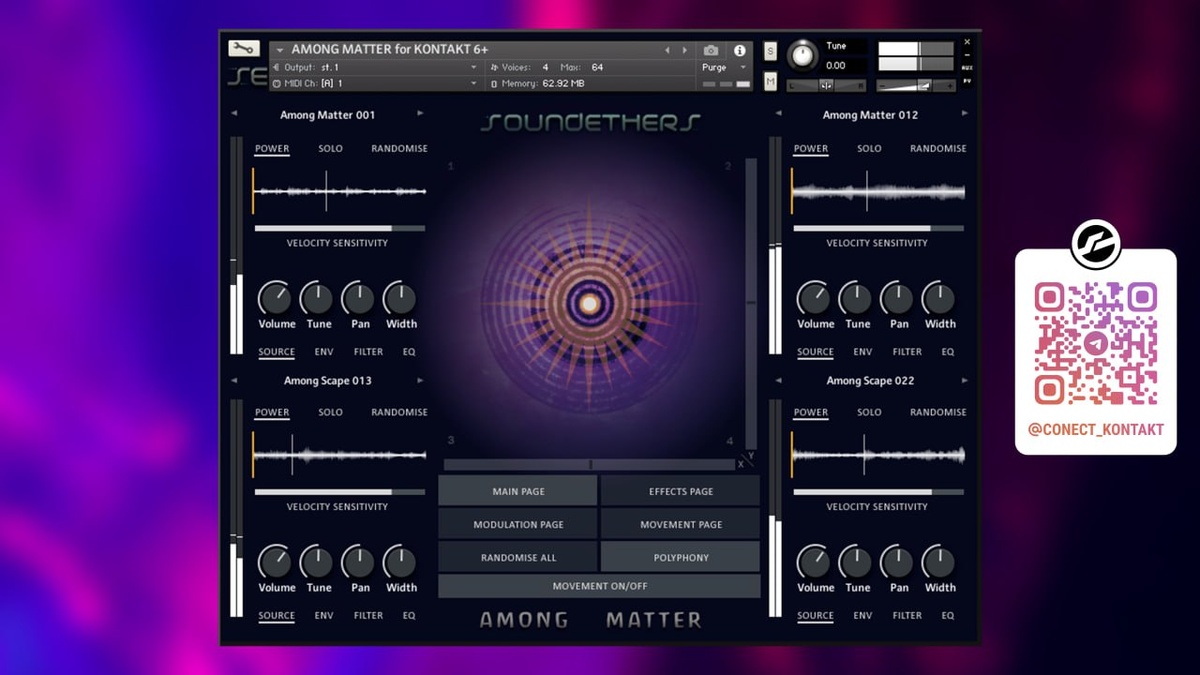Image resolution: width=1200 pixels, height=675 pixels.
Task: Toggle SOLO for Among Matter 001
Action: click(330, 148)
